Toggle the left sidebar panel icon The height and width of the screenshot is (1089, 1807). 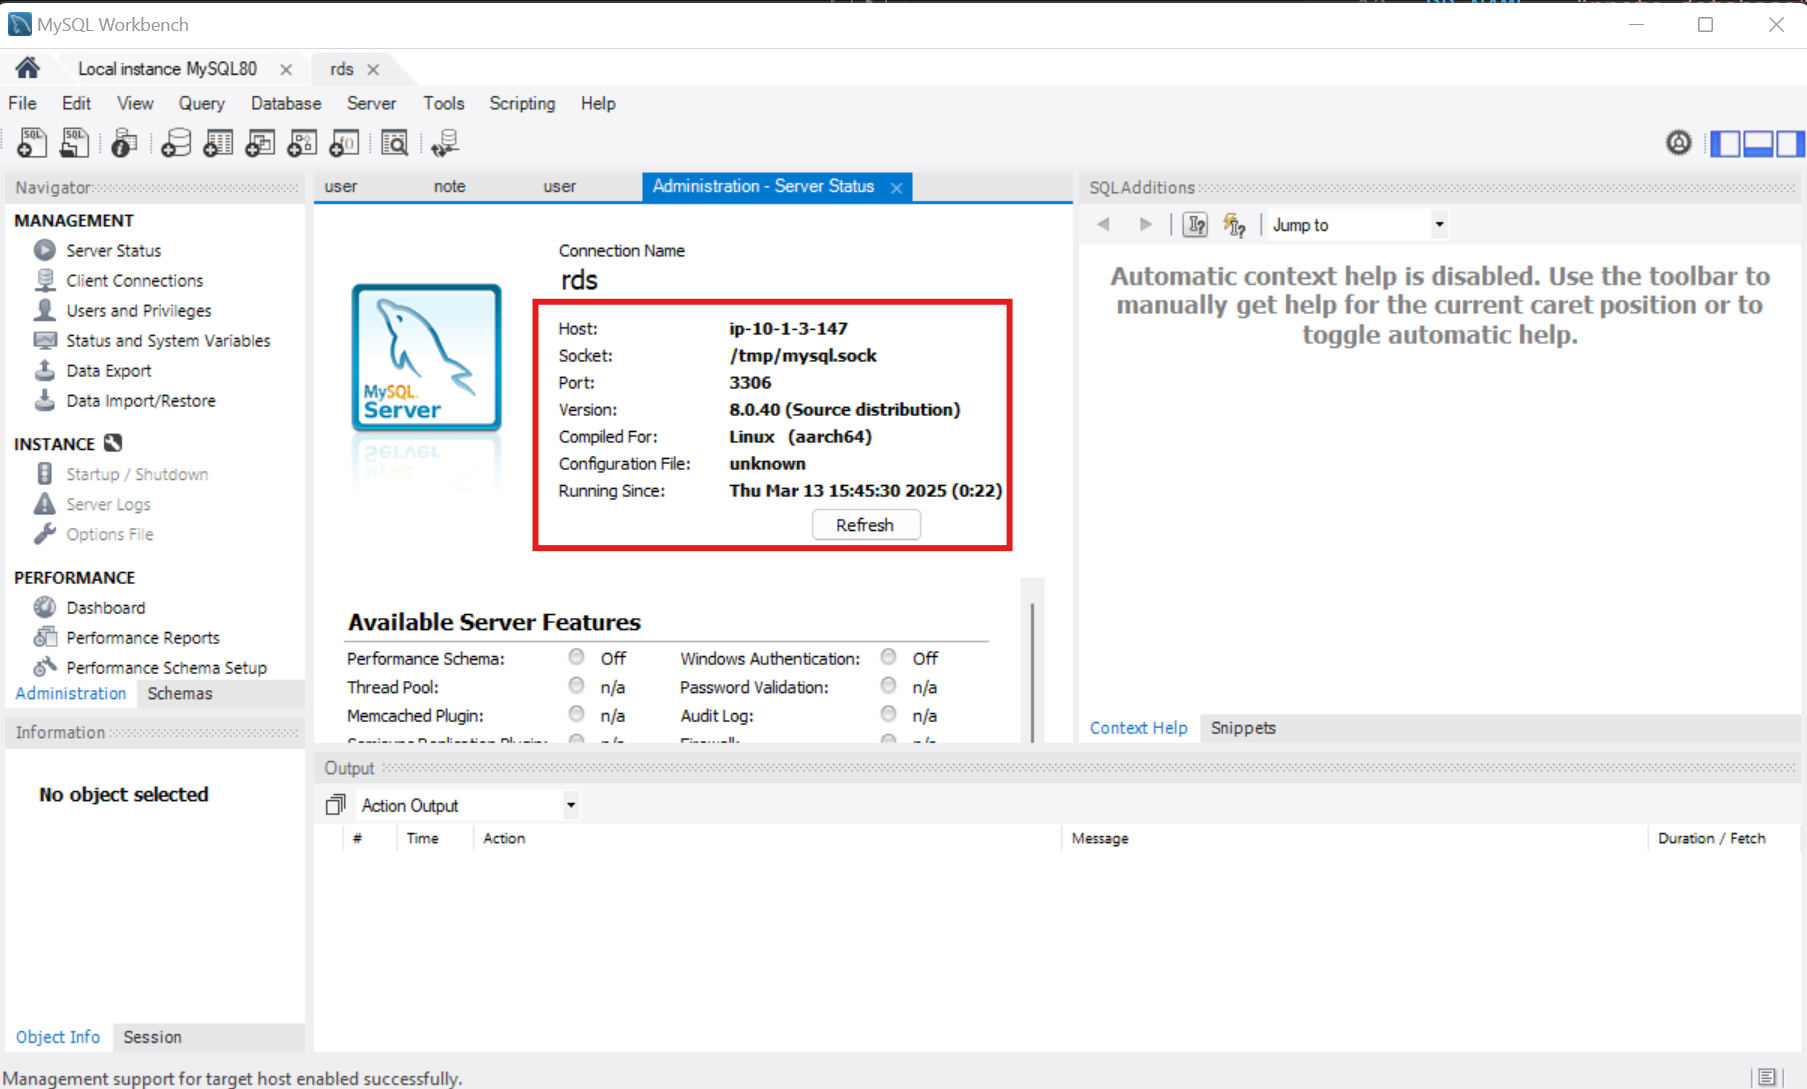pos(1725,144)
